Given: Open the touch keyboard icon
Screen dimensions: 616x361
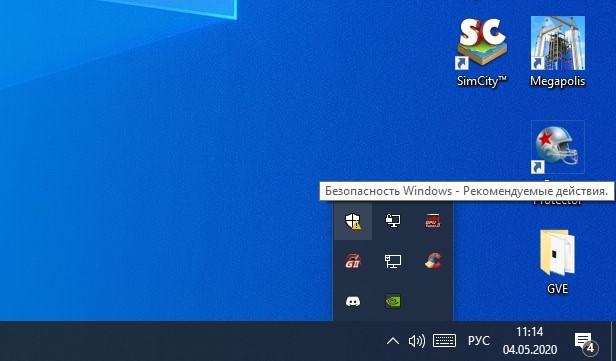Looking at the screenshot, I should (444, 341).
